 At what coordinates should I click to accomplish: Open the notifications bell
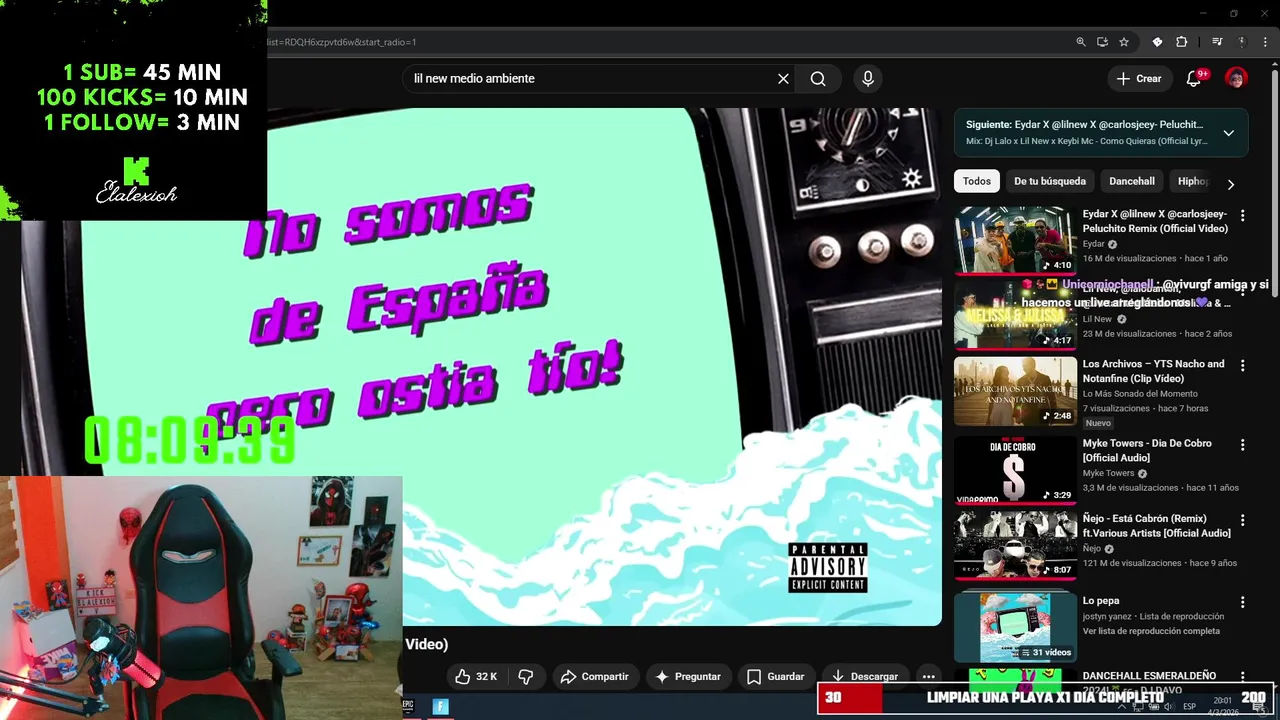(1194, 79)
